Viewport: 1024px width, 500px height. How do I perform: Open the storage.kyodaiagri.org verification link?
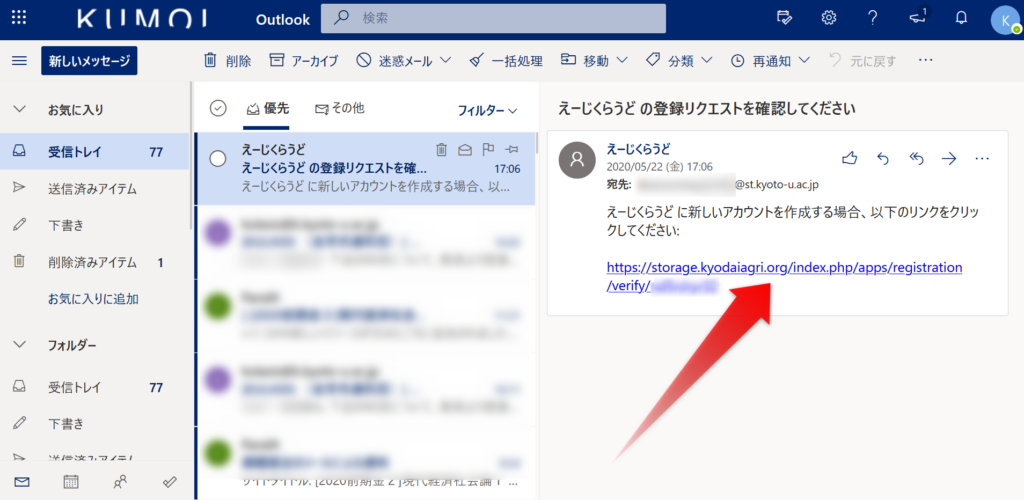(783, 268)
